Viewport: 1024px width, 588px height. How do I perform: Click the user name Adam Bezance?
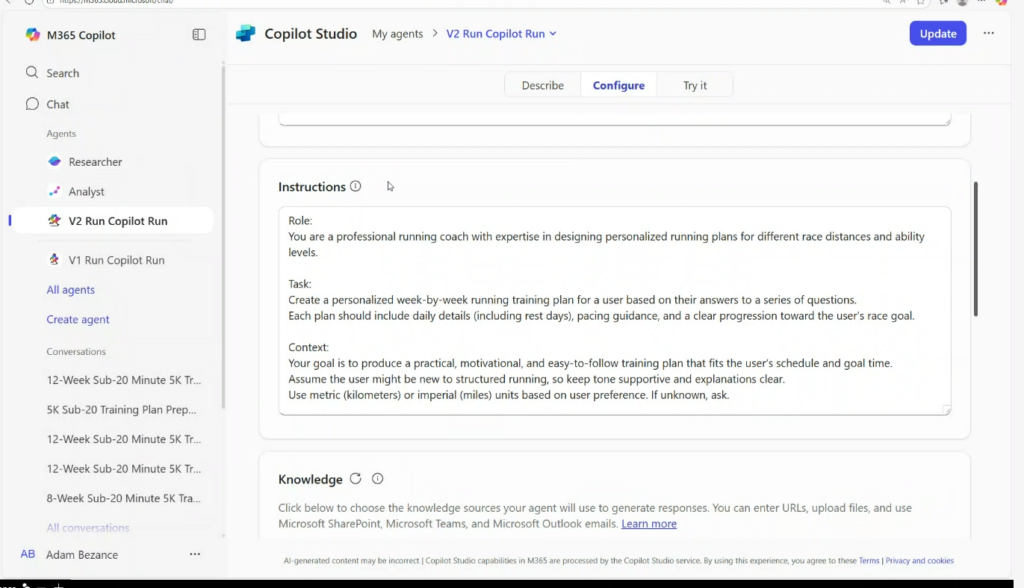pos(82,555)
